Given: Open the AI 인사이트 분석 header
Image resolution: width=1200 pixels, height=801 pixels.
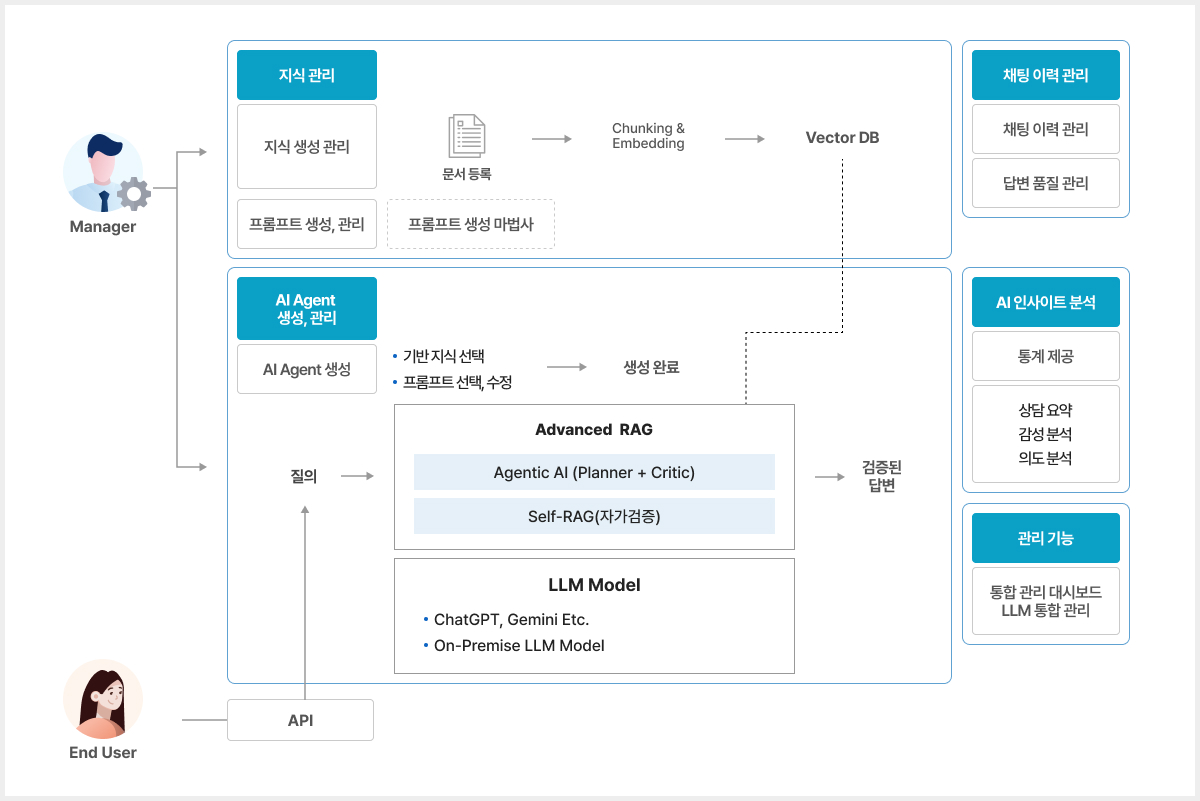Looking at the screenshot, I should click(x=1045, y=302).
